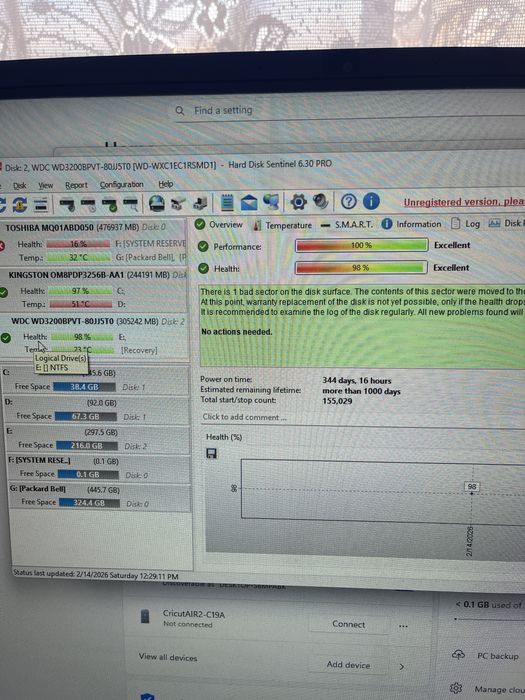Screen dimensions: 525x700
Task: Click the disk with green checkmark icon
Action: point(109,205)
